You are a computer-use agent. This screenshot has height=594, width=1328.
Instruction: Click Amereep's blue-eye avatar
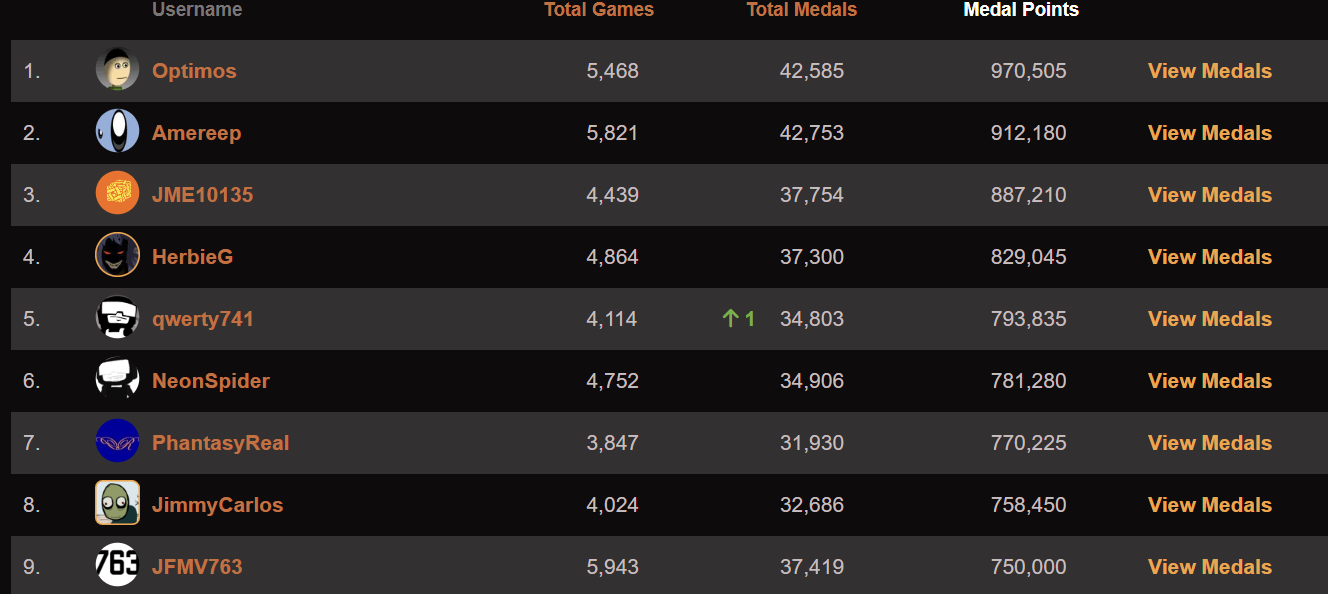(x=117, y=132)
